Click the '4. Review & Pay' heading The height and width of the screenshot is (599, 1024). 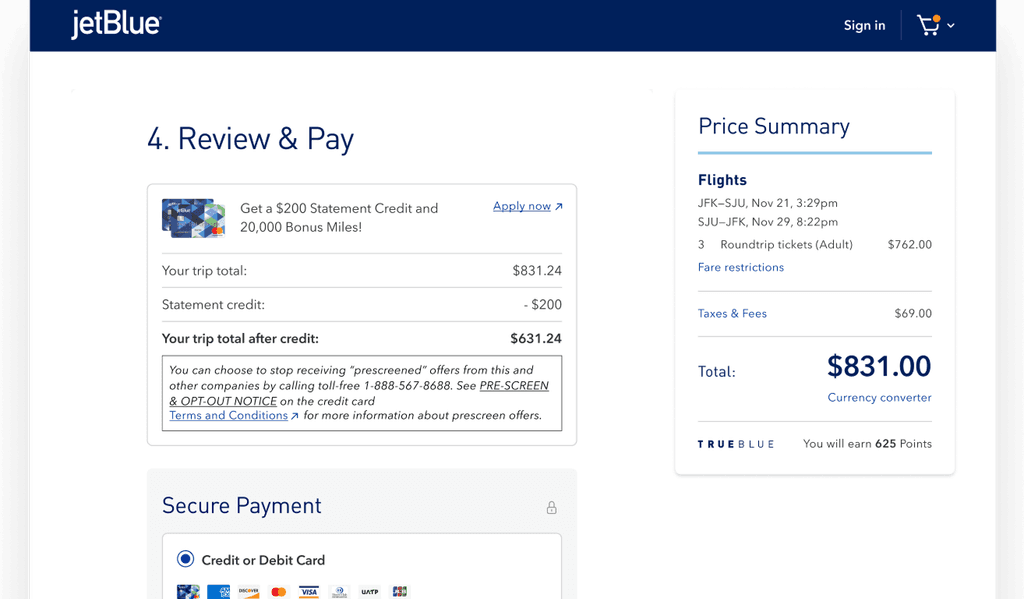(251, 138)
